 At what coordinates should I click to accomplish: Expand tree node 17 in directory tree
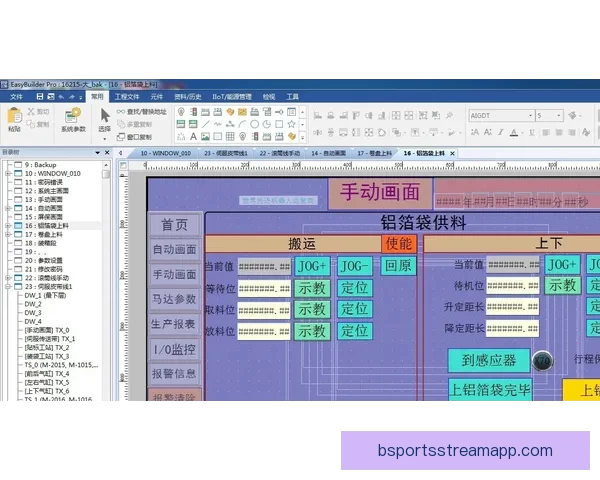(8, 234)
